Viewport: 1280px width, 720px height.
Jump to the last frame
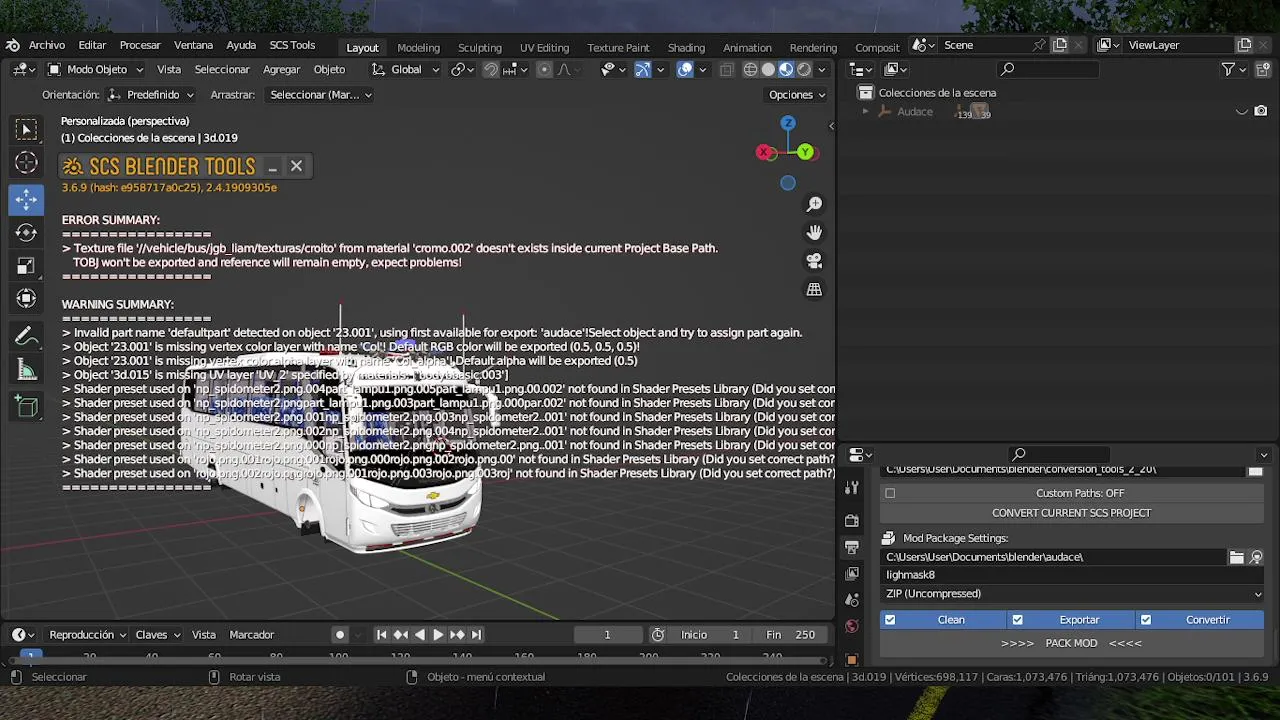[x=476, y=635]
